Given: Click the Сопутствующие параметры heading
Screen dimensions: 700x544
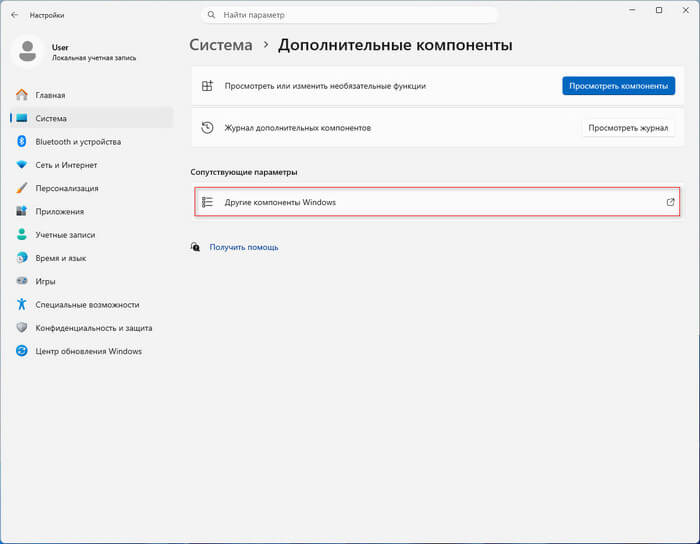Looking at the screenshot, I should [244, 172].
